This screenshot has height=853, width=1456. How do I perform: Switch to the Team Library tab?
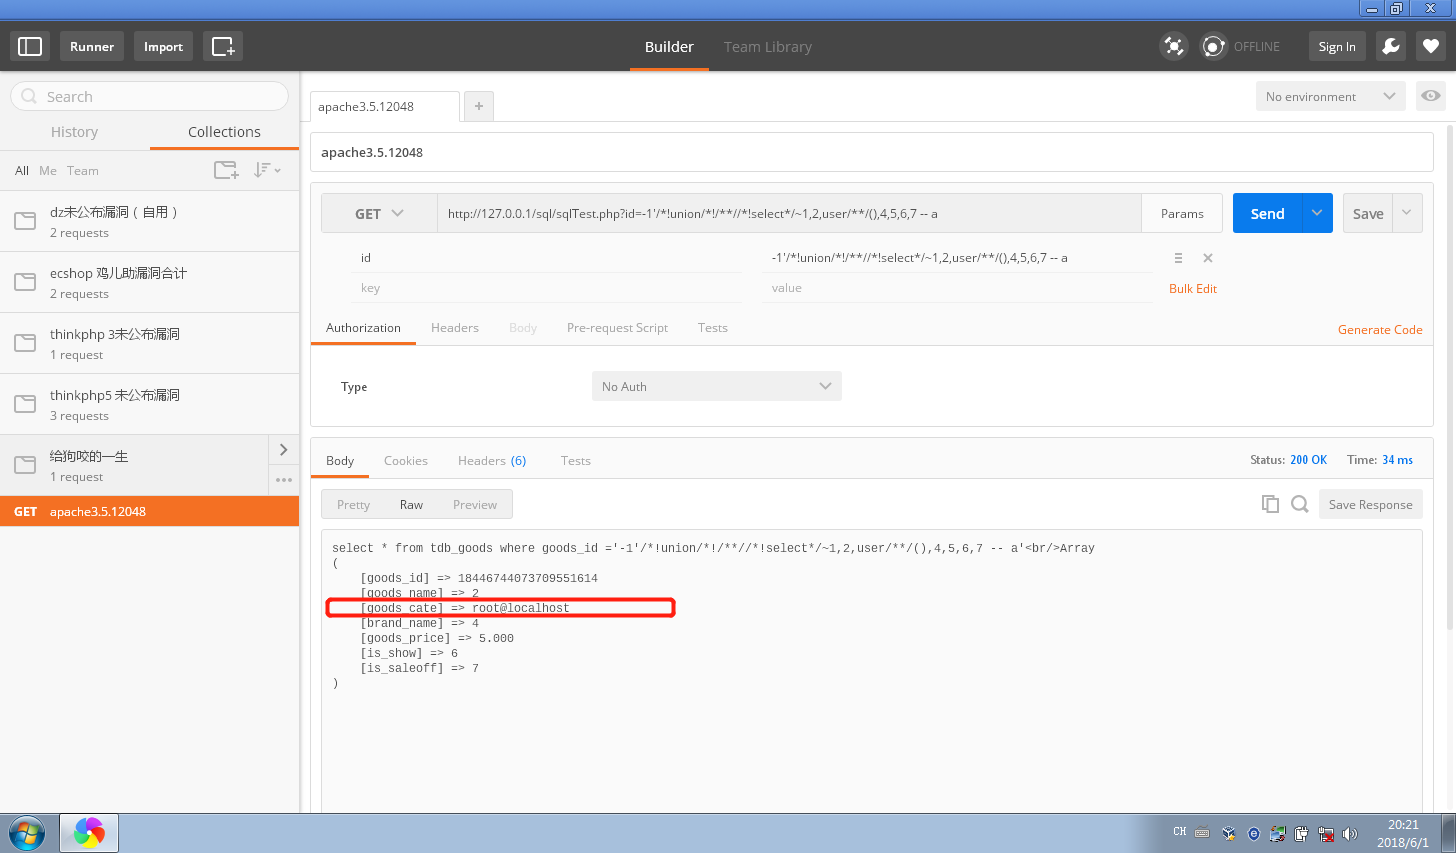(768, 47)
